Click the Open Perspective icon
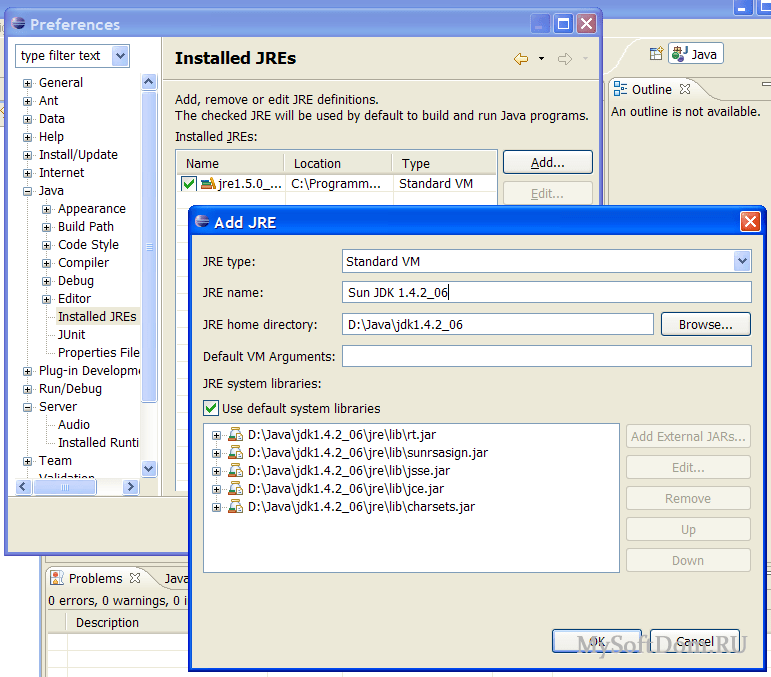771x677 pixels. (x=656, y=54)
